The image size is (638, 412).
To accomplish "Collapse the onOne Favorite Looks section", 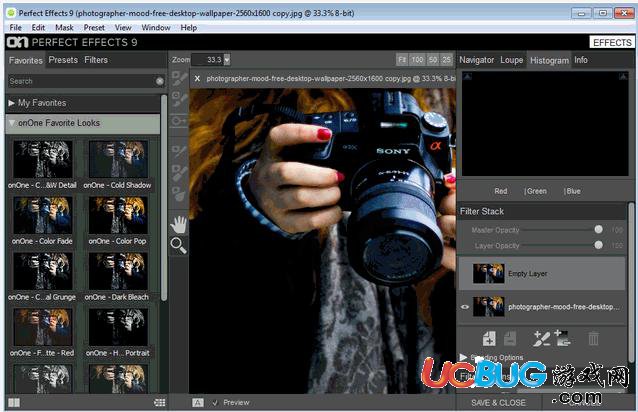I will click(12, 123).
